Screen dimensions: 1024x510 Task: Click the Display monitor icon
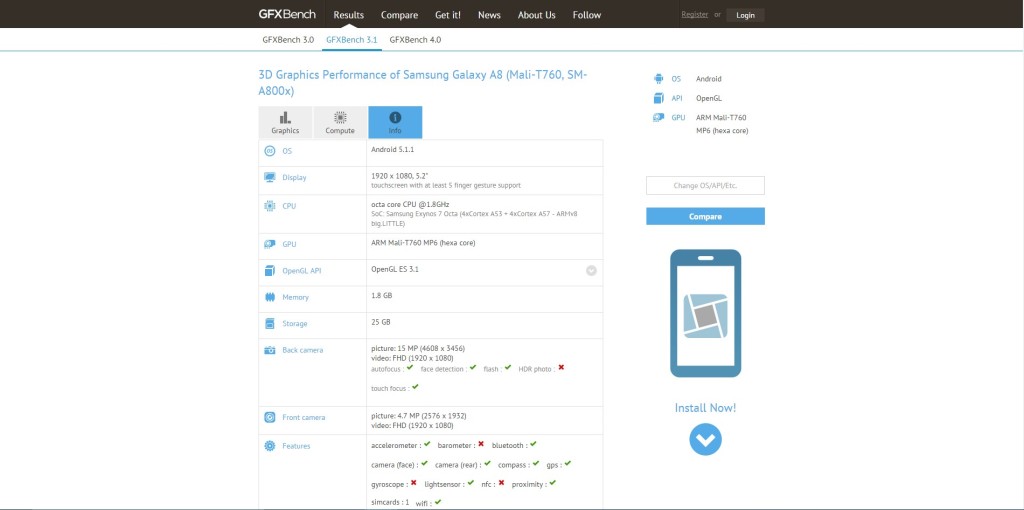(x=270, y=178)
